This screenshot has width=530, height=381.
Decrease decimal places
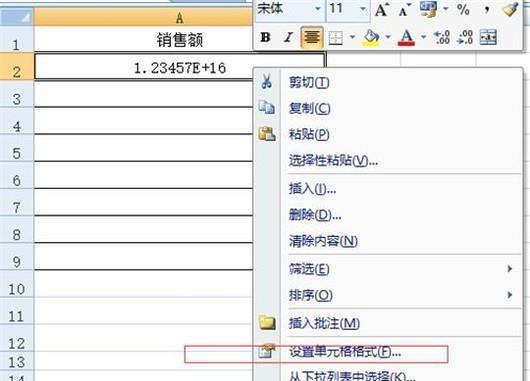[x=465, y=37]
